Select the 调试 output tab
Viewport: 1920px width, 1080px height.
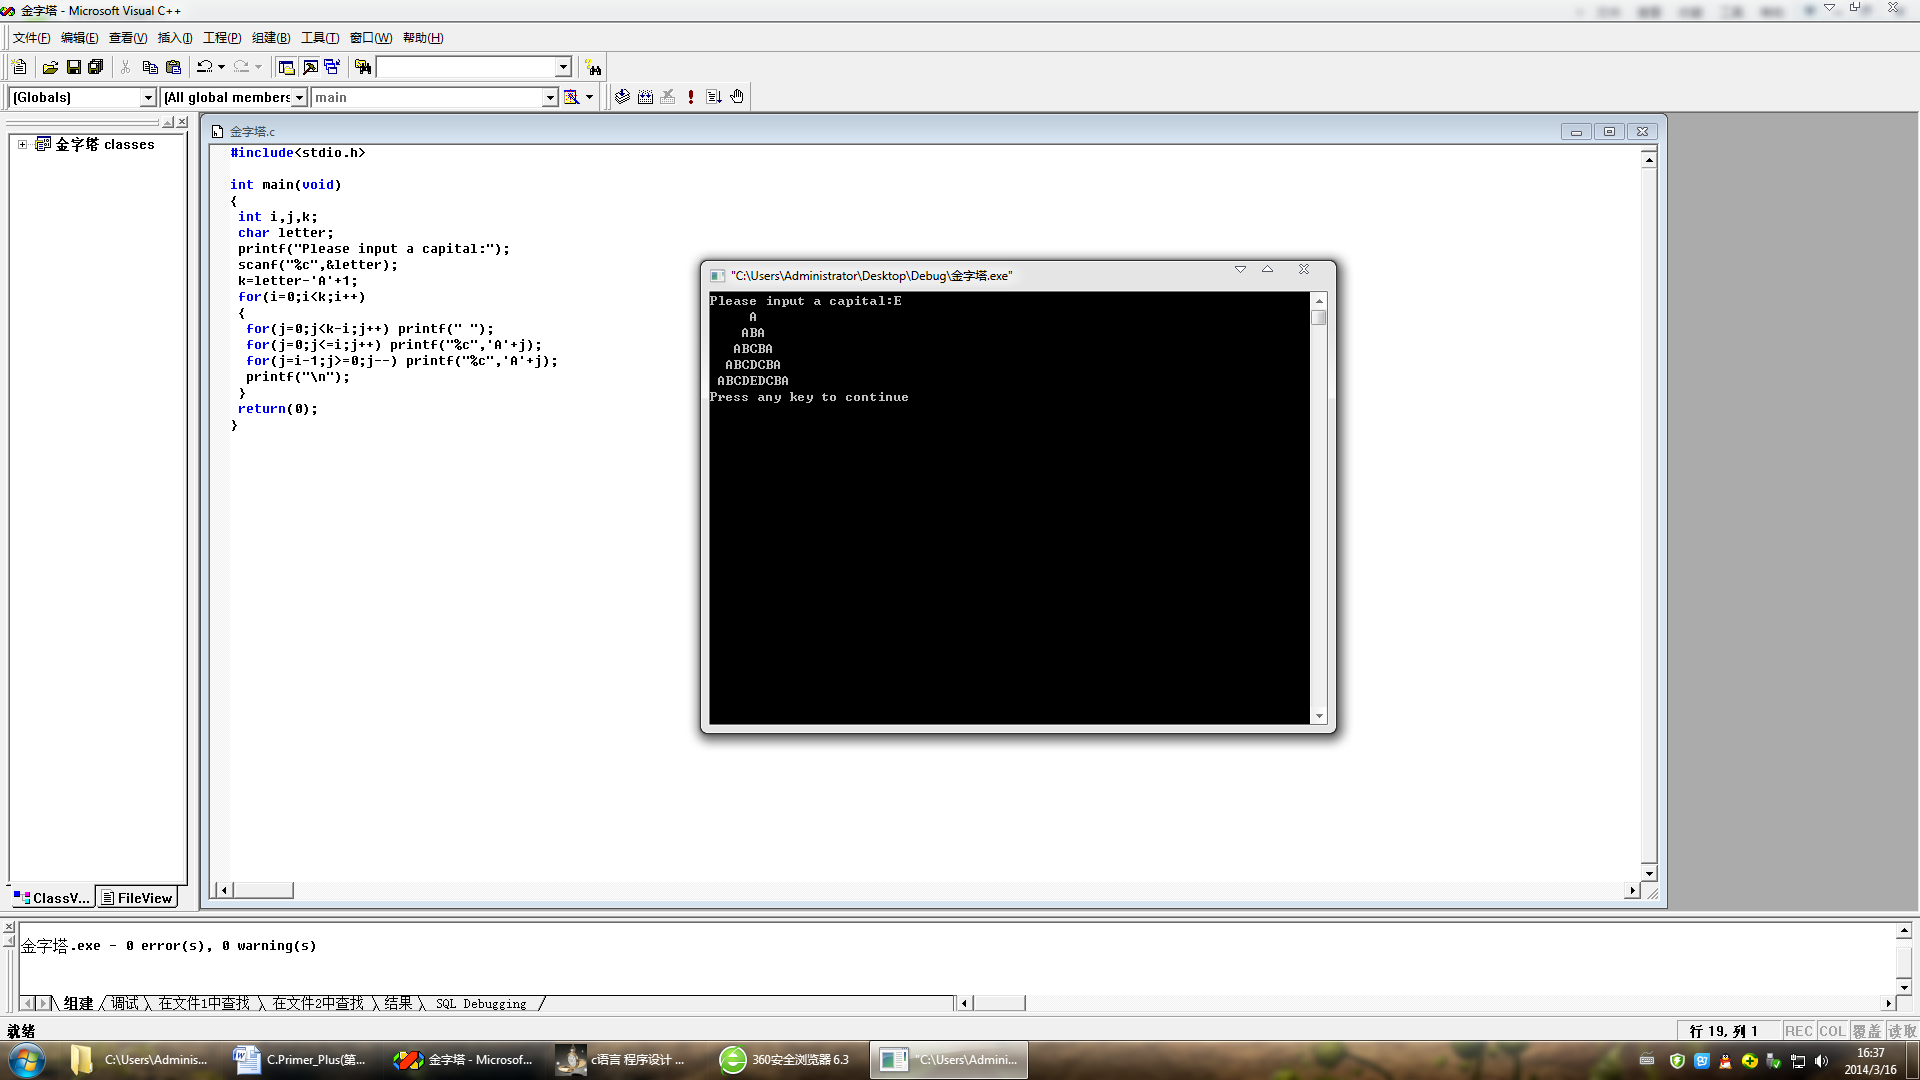click(125, 1003)
